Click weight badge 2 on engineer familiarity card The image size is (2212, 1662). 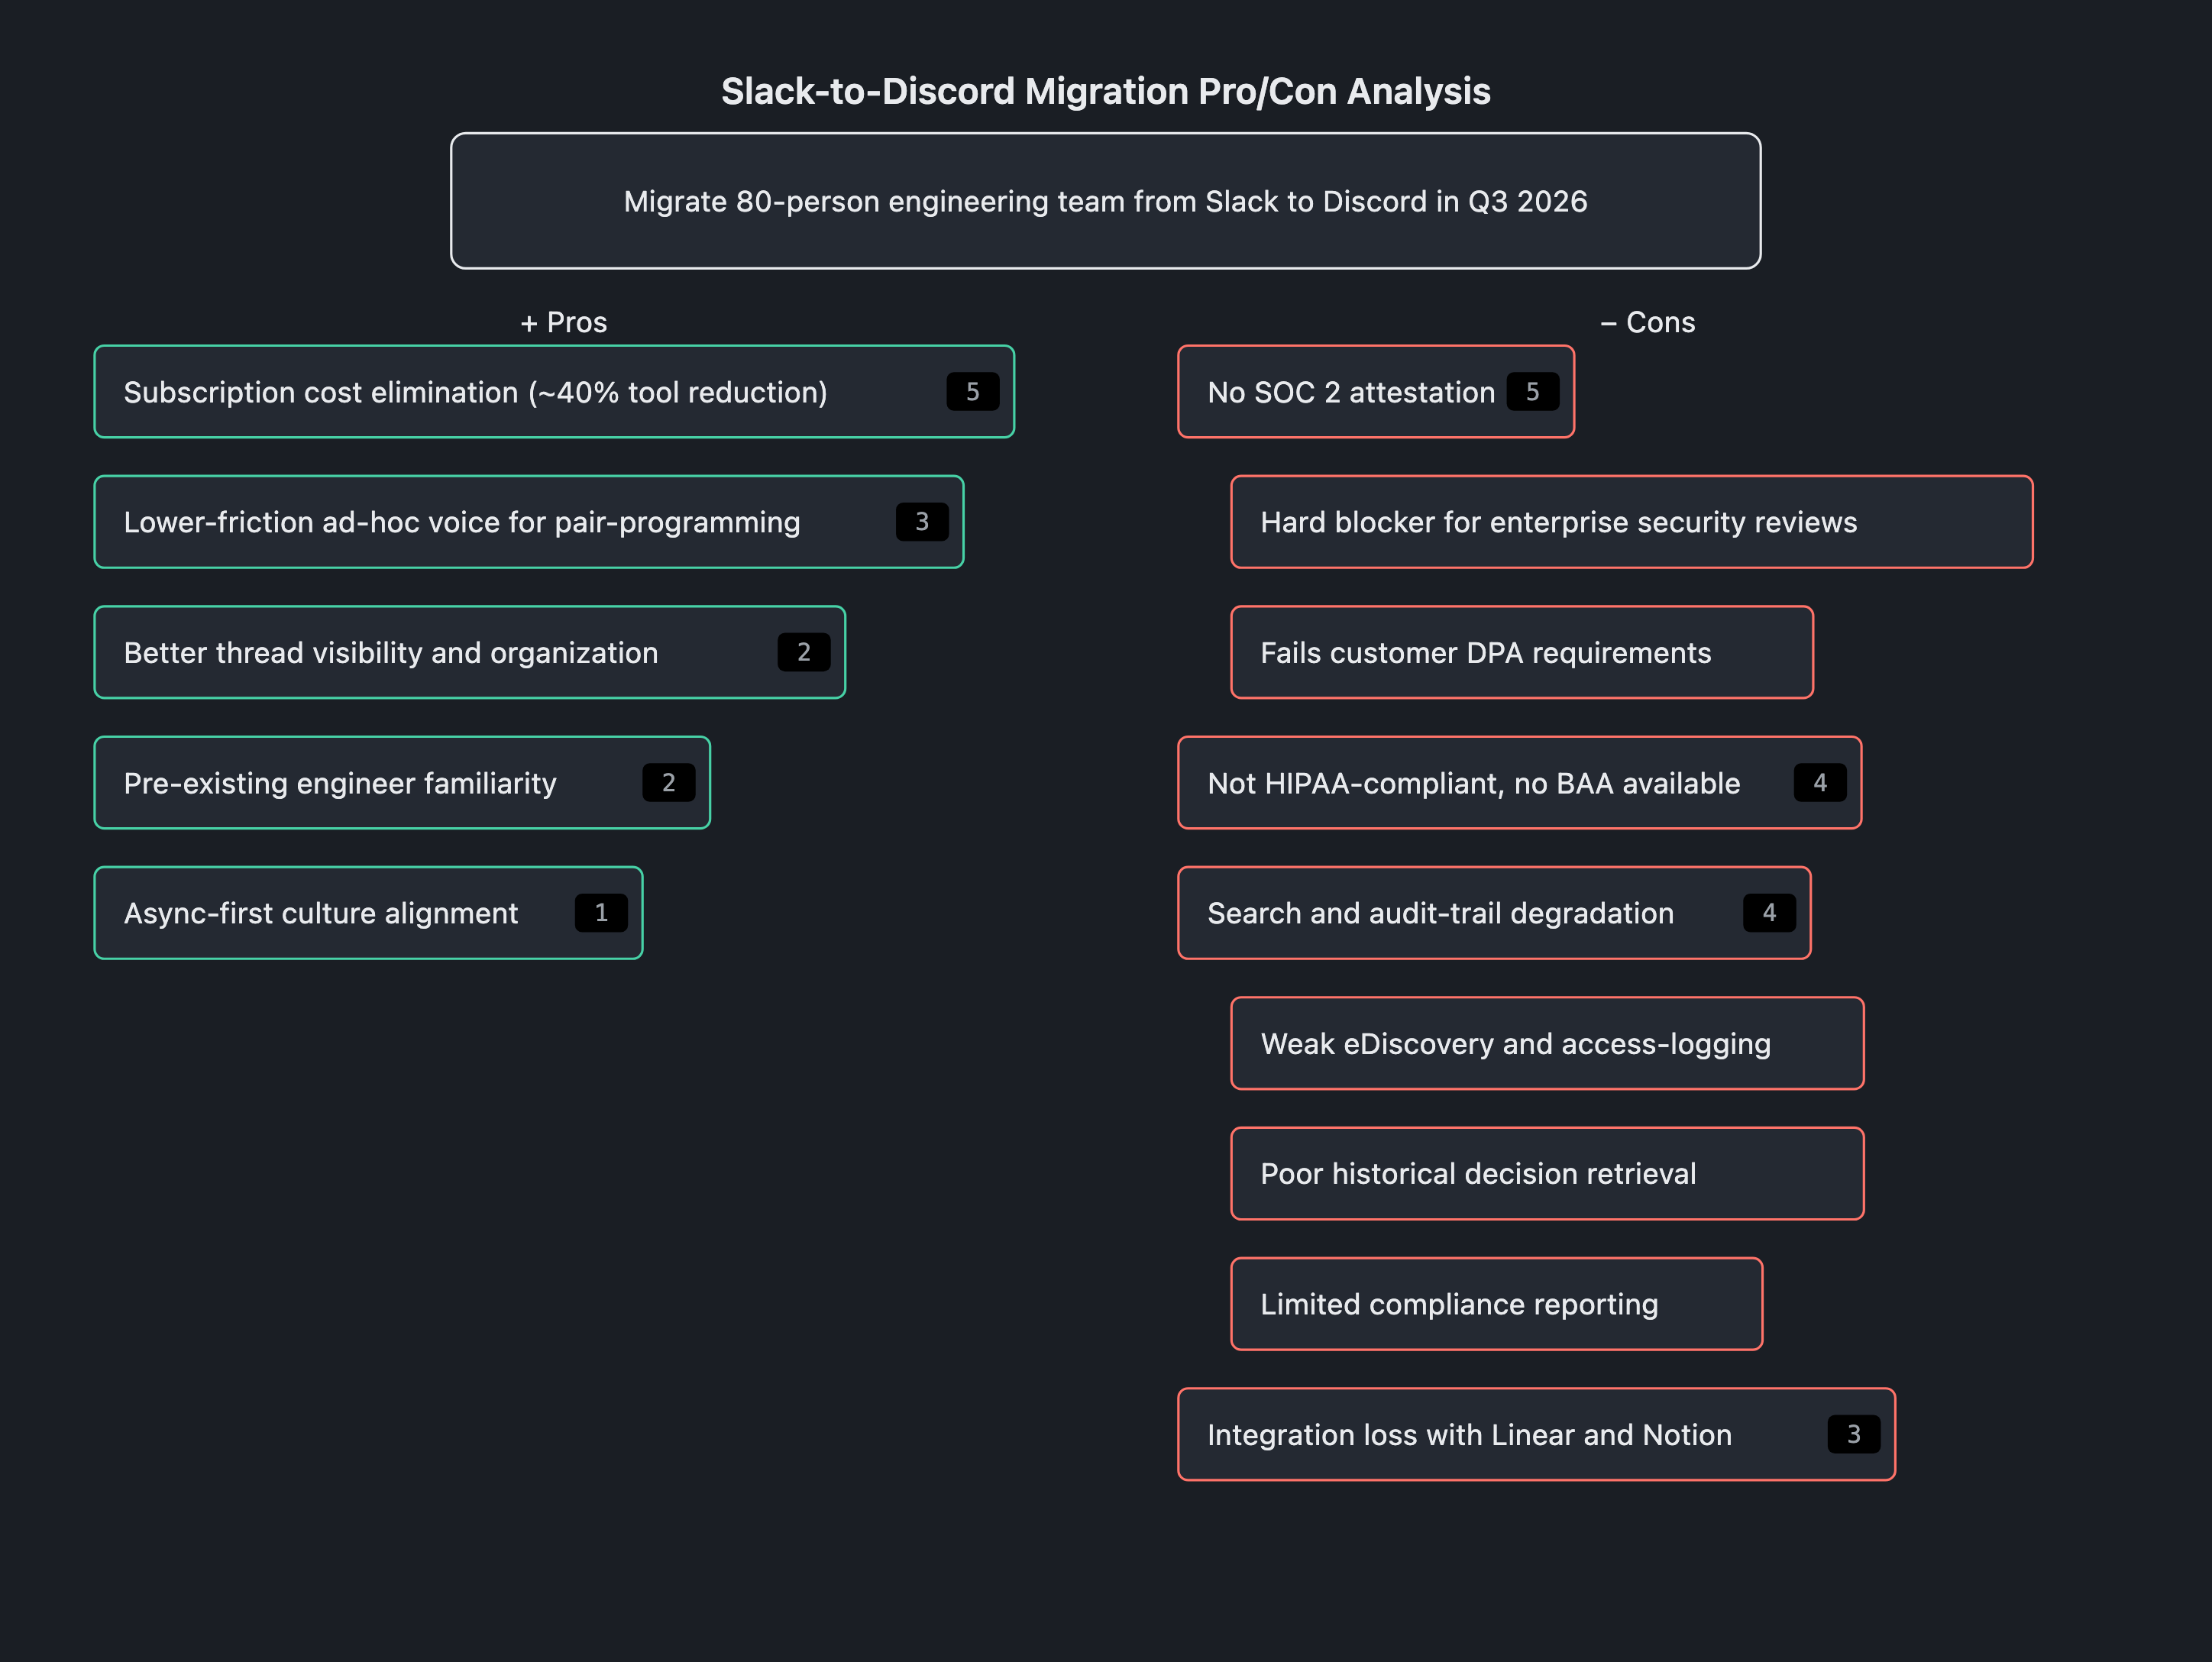tap(669, 783)
